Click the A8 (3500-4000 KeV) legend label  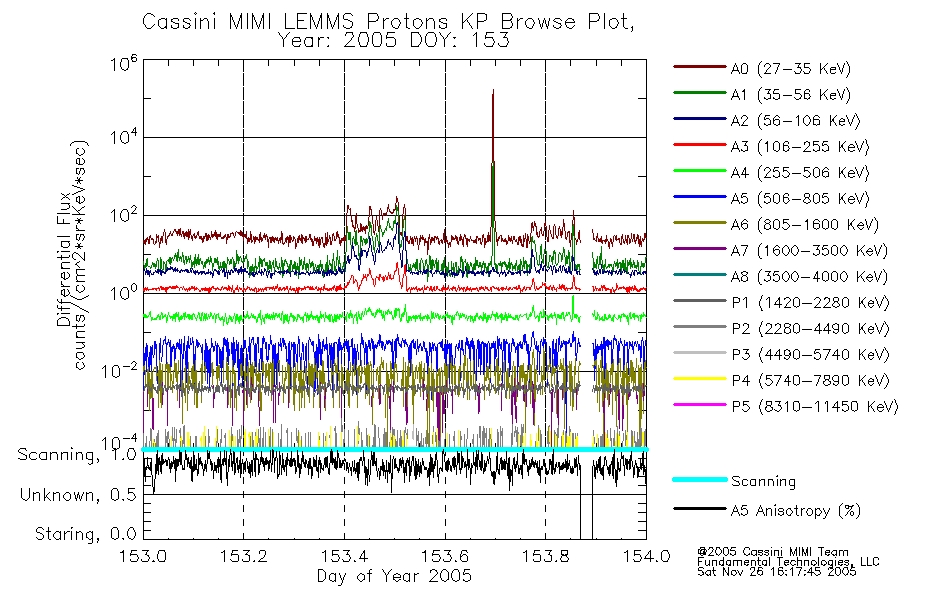click(809, 277)
